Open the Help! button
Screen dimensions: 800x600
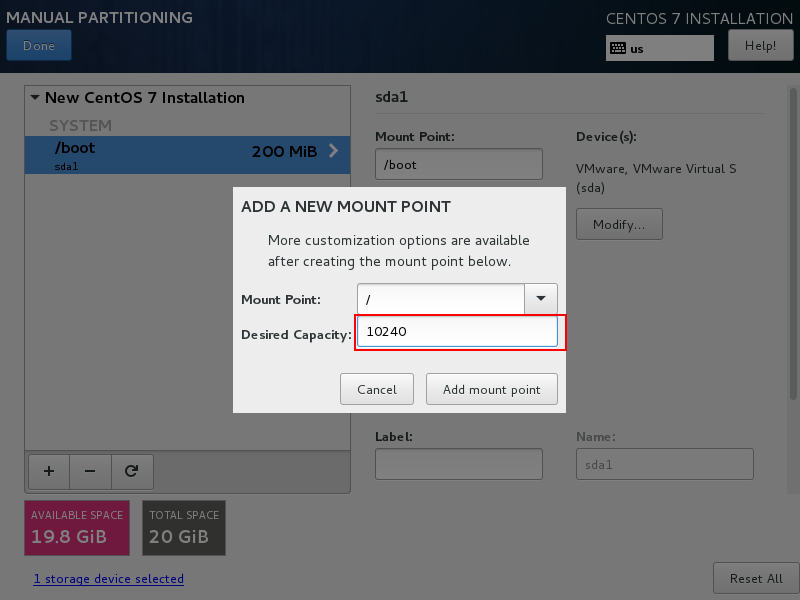pyautogui.click(x=760, y=45)
